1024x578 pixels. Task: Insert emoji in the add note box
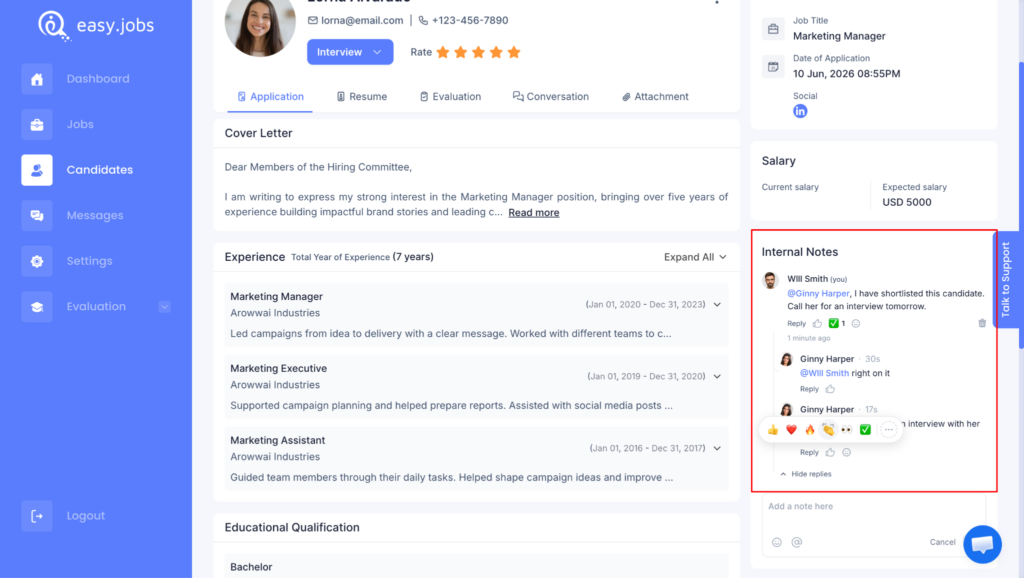[x=776, y=542]
